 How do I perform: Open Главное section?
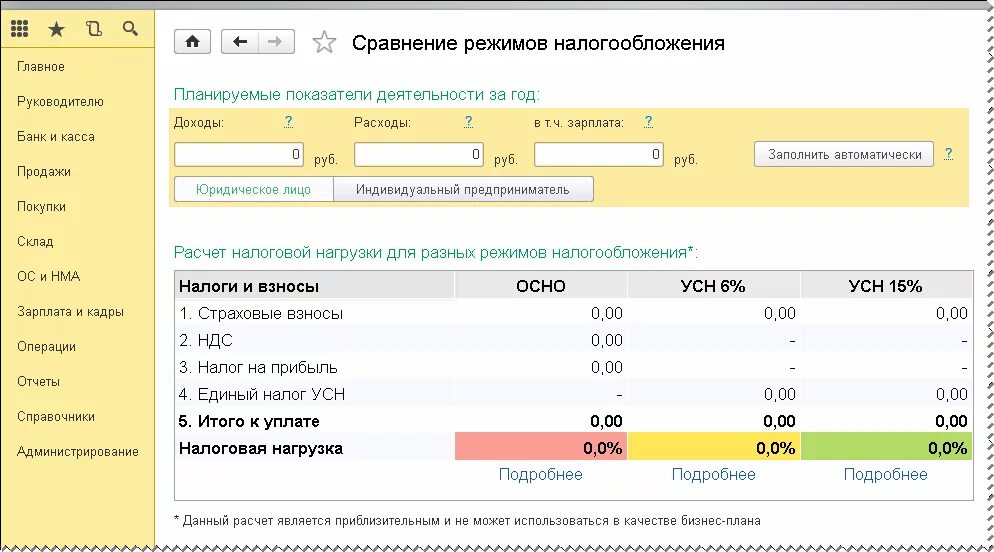[41, 67]
